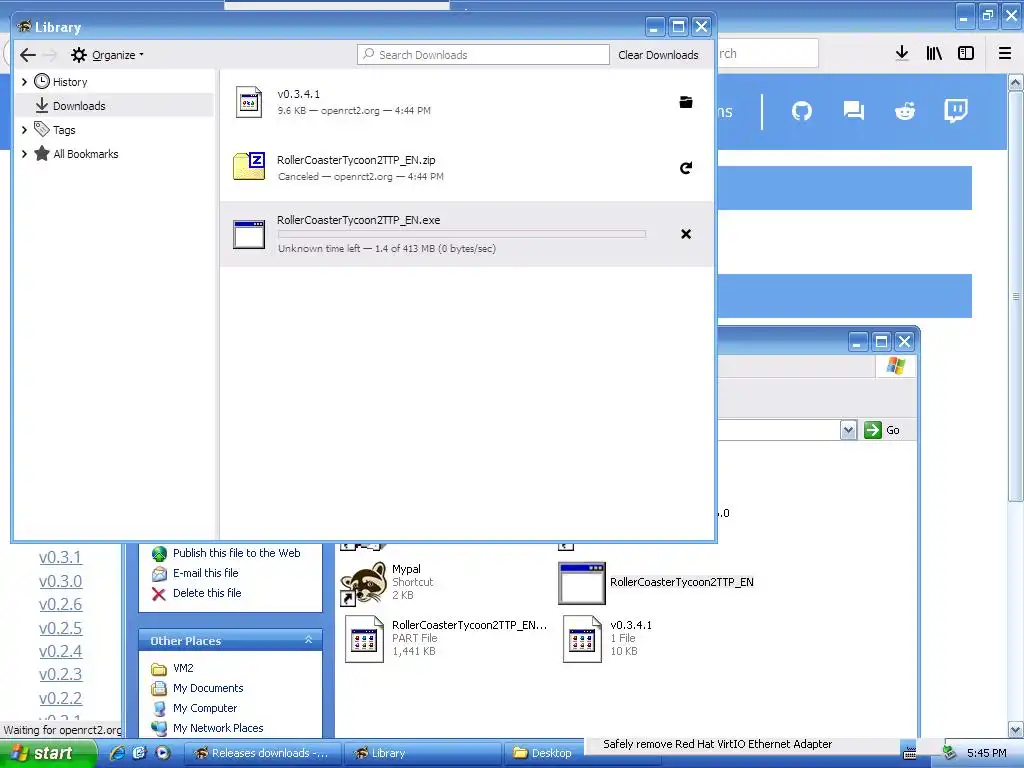Select the Mypal shortcut icon
1024x768 pixels.
[363, 583]
